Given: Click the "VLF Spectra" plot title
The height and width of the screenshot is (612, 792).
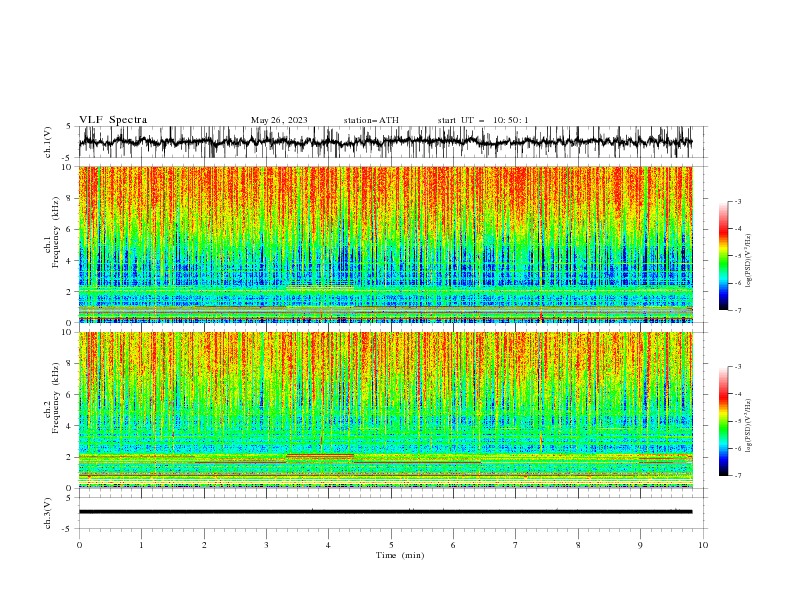Looking at the screenshot, I should 113,120.
